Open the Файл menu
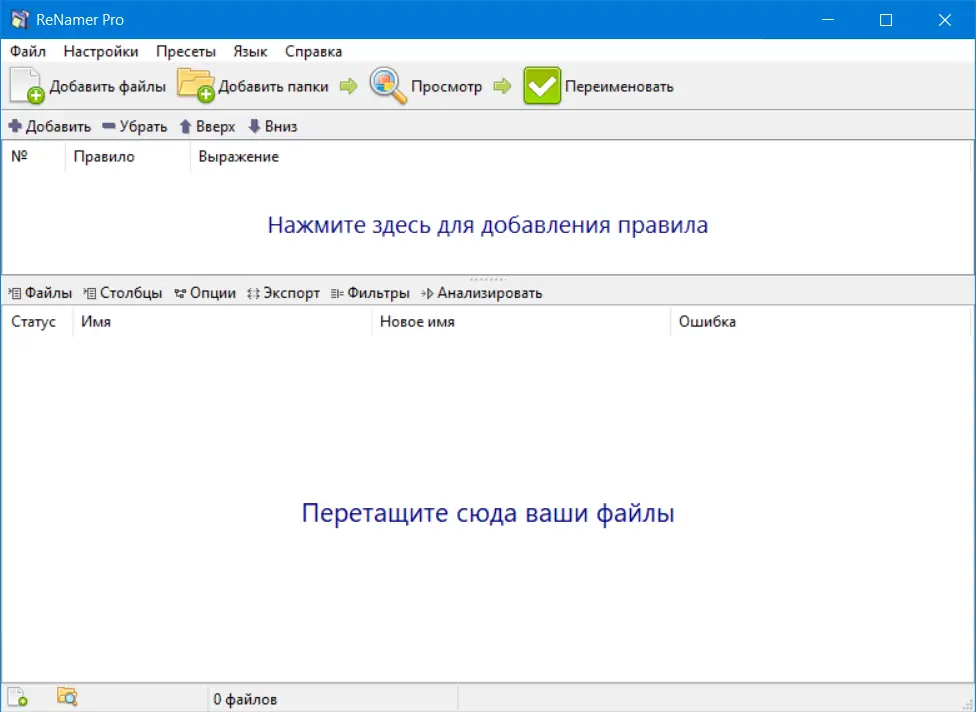The width and height of the screenshot is (976, 712). 28,51
